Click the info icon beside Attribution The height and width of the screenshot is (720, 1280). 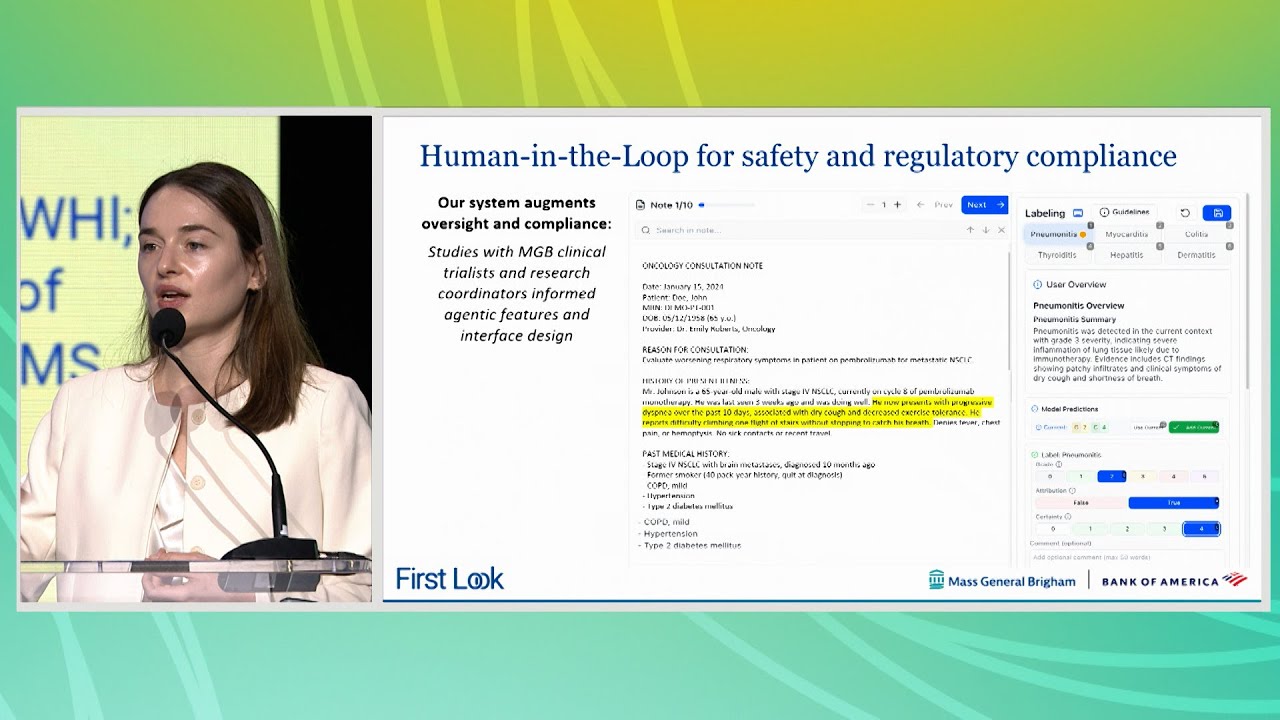point(1073,491)
